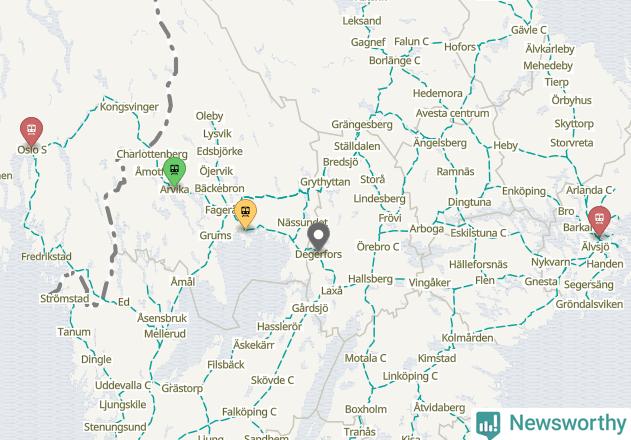The width and height of the screenshot is (631, 440).
Task: Click the Kongsvinger station label
Action: [x=129, y=107]
